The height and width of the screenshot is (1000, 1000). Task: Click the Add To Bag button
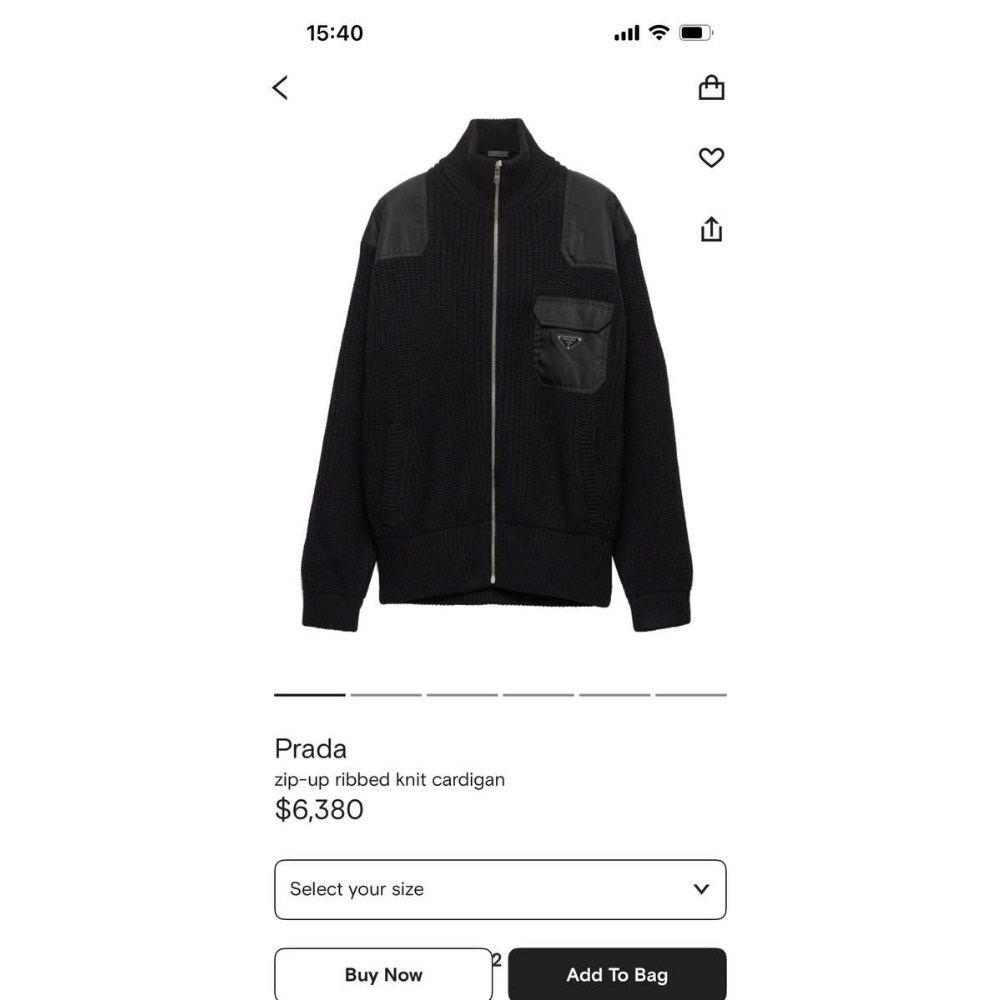[x=617, y=974]
